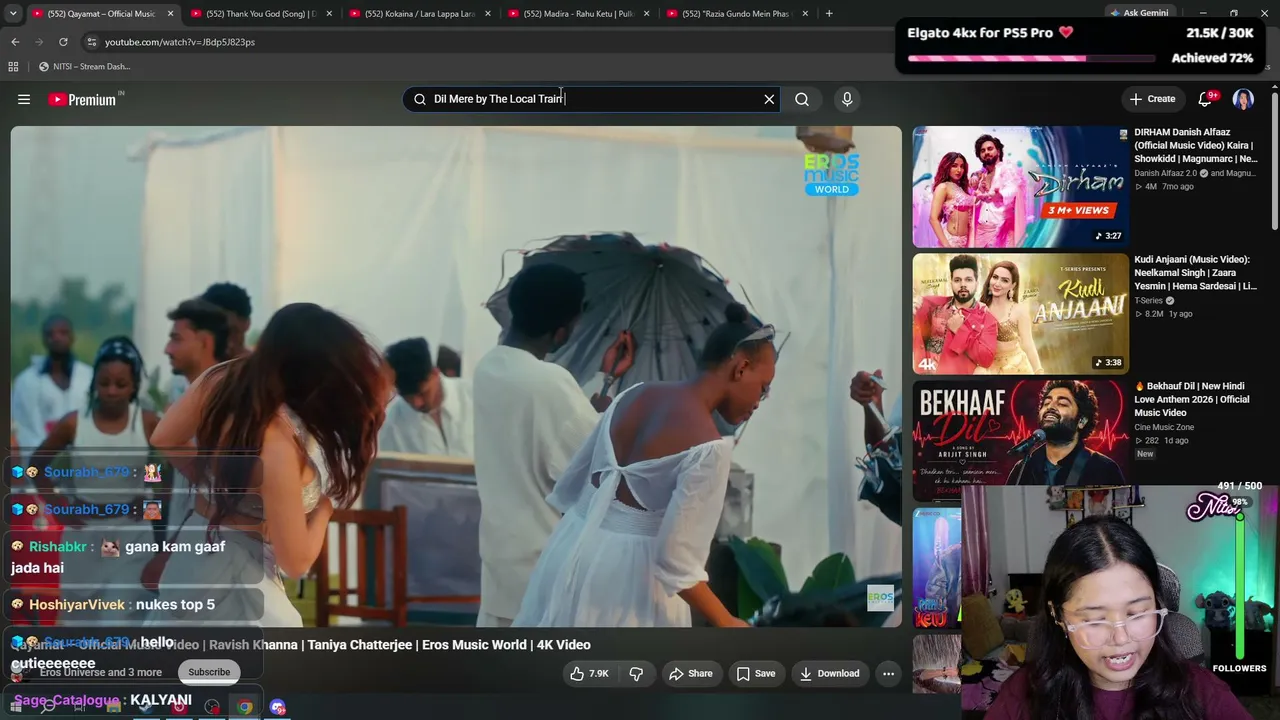Image resolution: width=1280 pixels, height=720 pixels.
Task: Save the video to a playlist
Action: [756, 674]
